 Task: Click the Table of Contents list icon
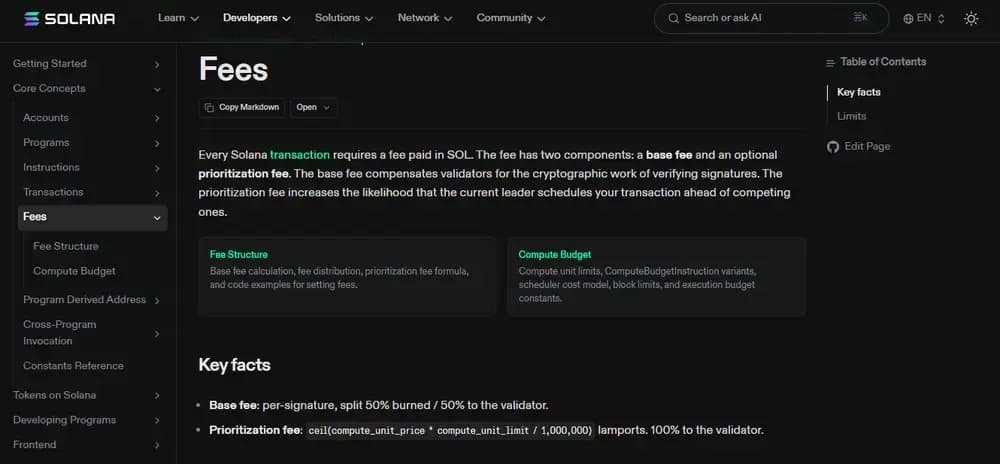(830, 62)
